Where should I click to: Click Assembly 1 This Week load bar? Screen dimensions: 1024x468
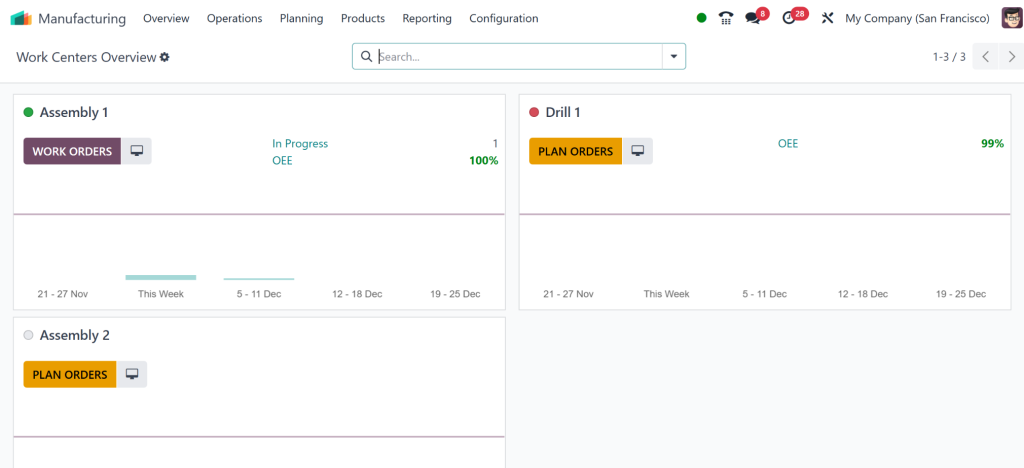click(161, 277)
